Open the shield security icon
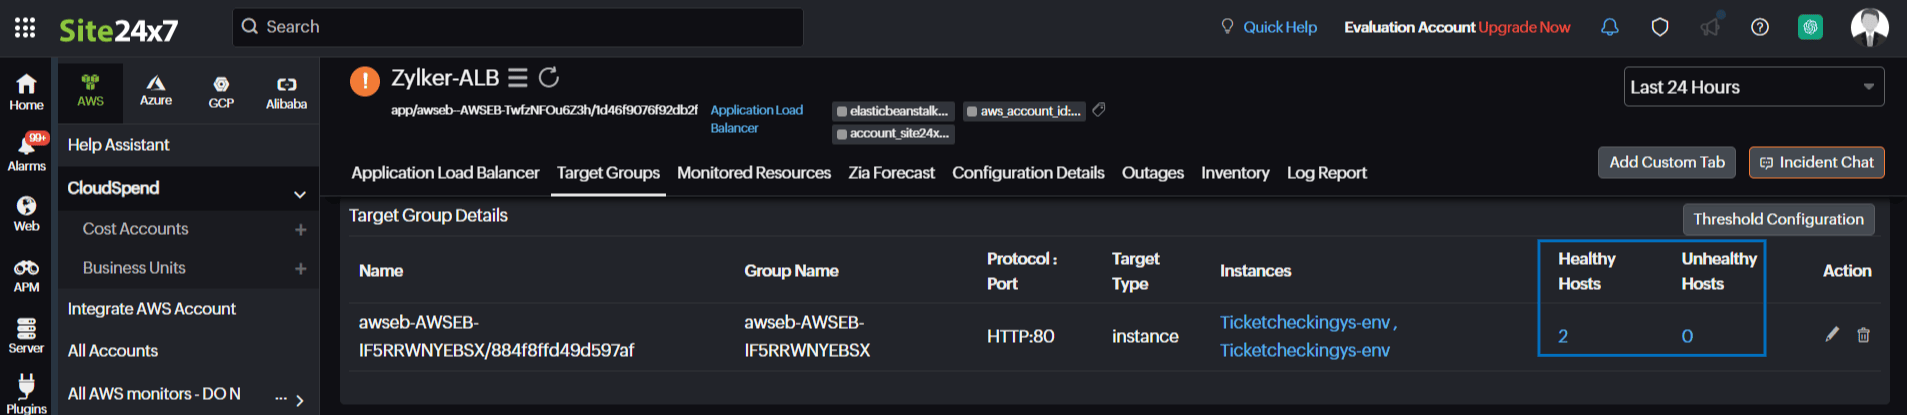The height and width of the screenshot is (415, 1907). [x=1660, y=27]
